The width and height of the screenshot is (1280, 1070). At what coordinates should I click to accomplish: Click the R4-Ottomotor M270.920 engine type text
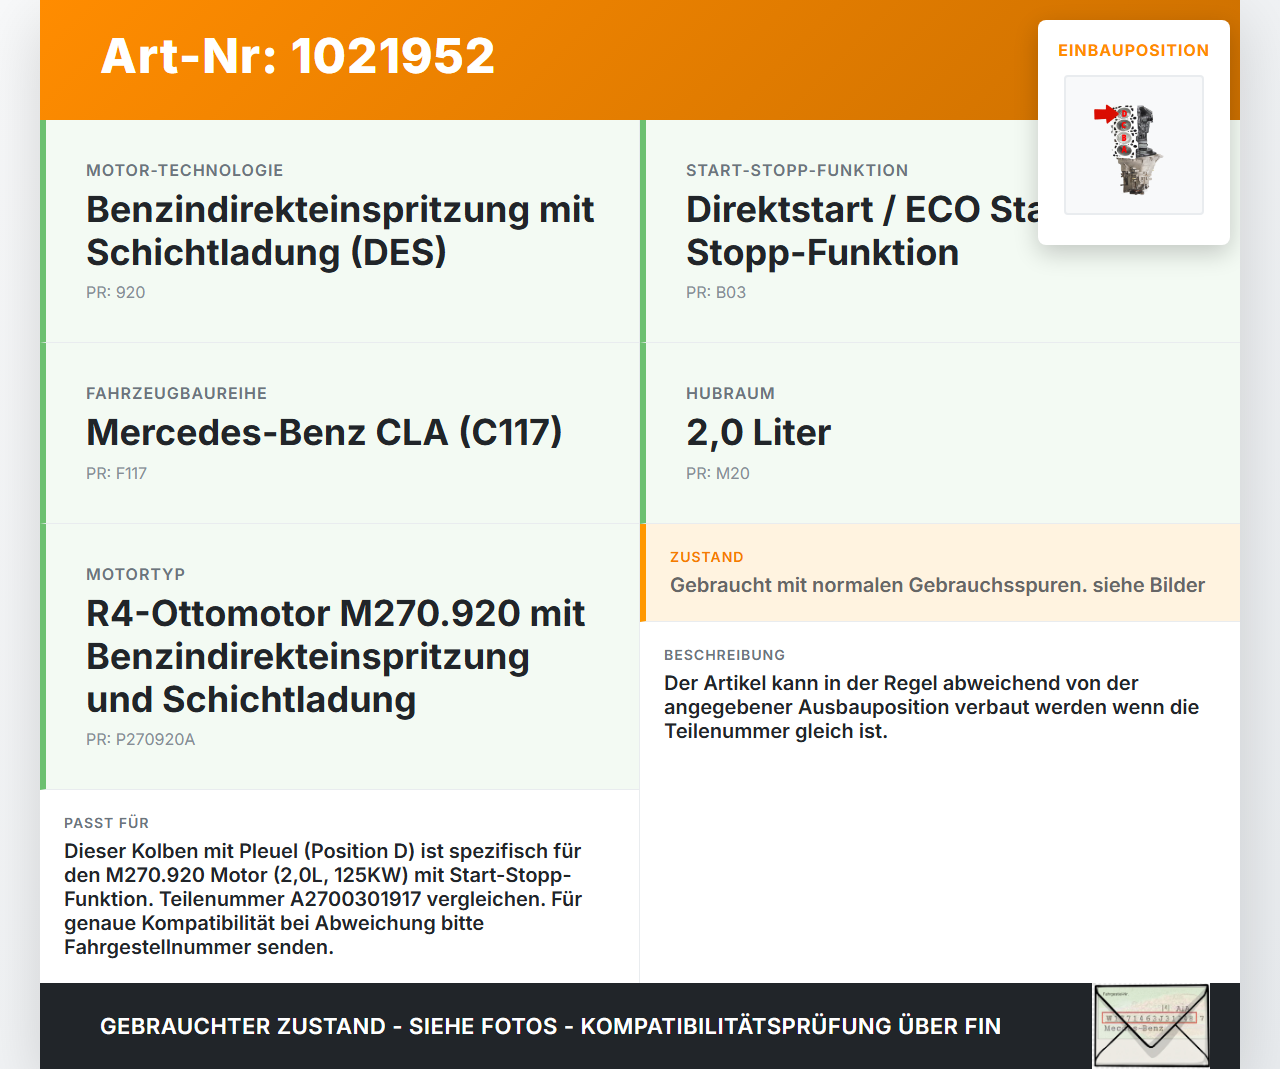pos(336,656)
